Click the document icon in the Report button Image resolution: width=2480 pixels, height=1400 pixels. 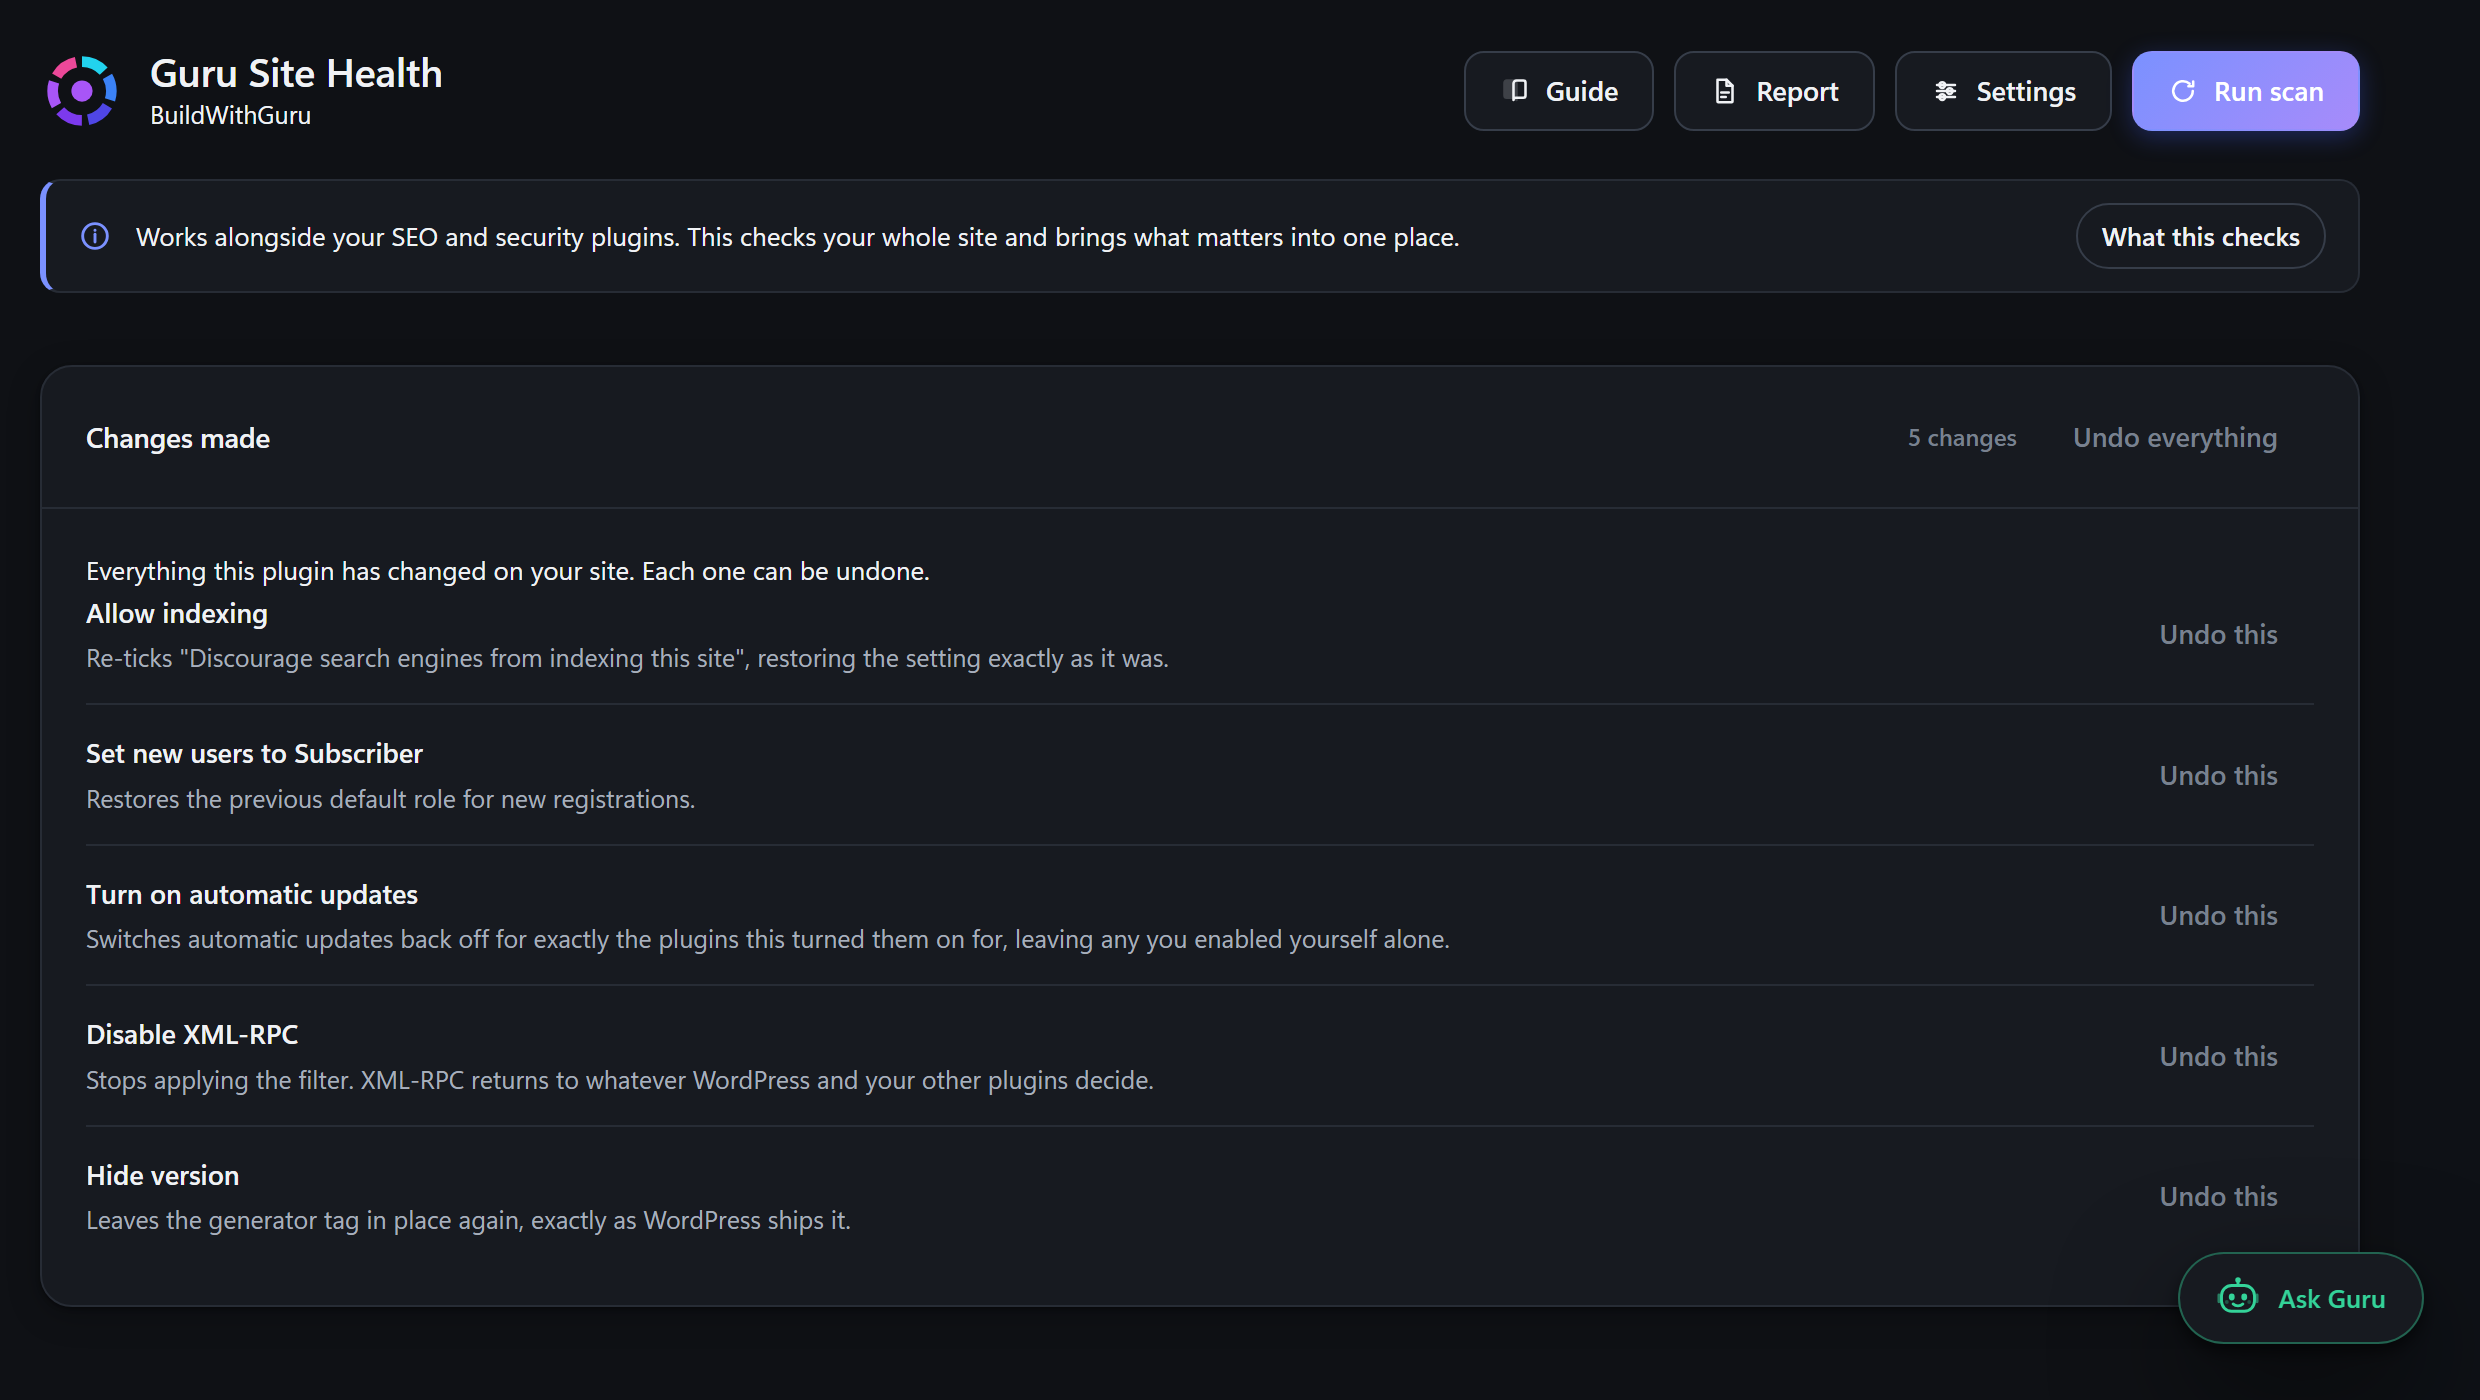pos(1725,91)
